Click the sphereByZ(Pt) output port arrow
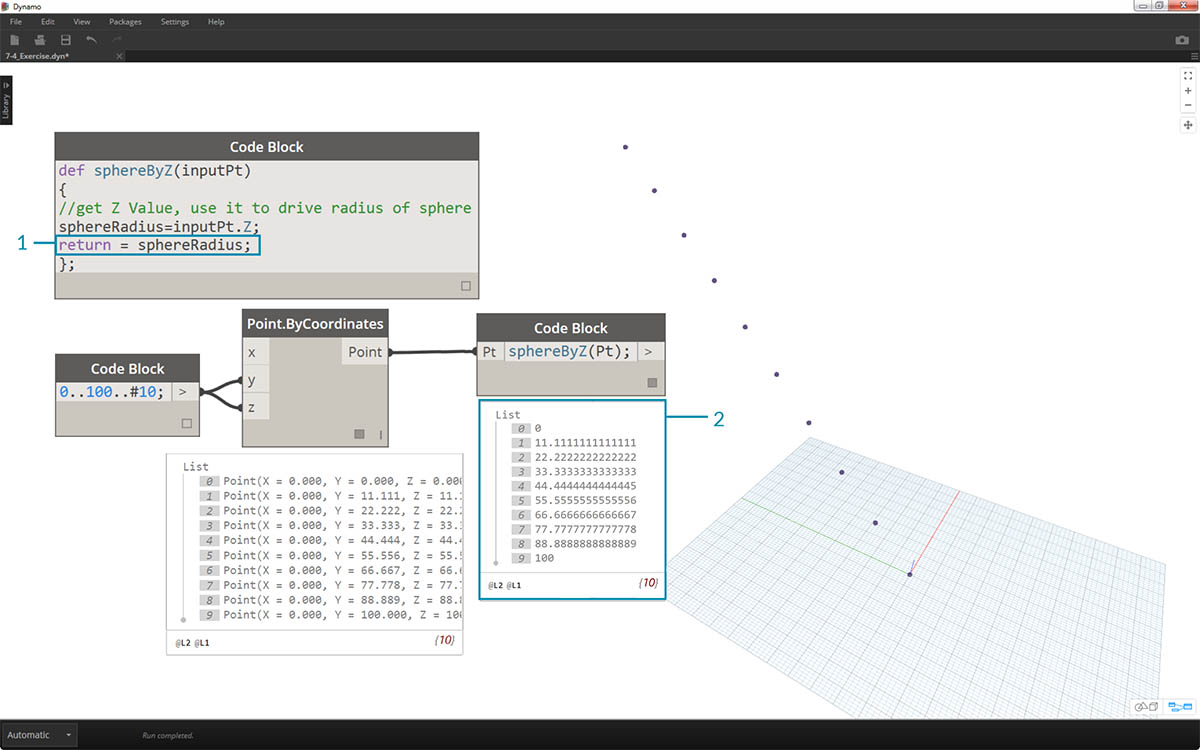Image resolution: width=1200 pixels, height=750 pixels. click(x=649, y=352)
